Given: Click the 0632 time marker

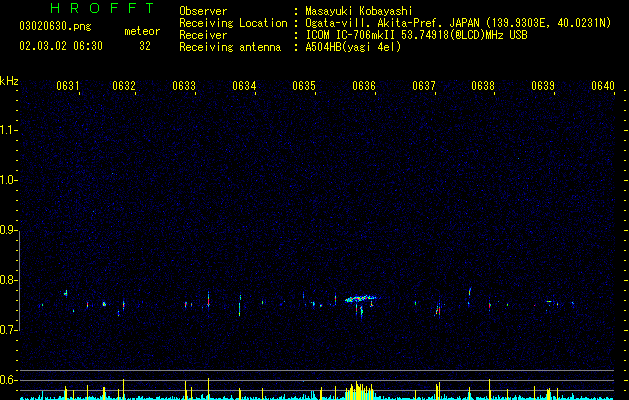Looking at the screenshot, I should click(x=124, y=86).
